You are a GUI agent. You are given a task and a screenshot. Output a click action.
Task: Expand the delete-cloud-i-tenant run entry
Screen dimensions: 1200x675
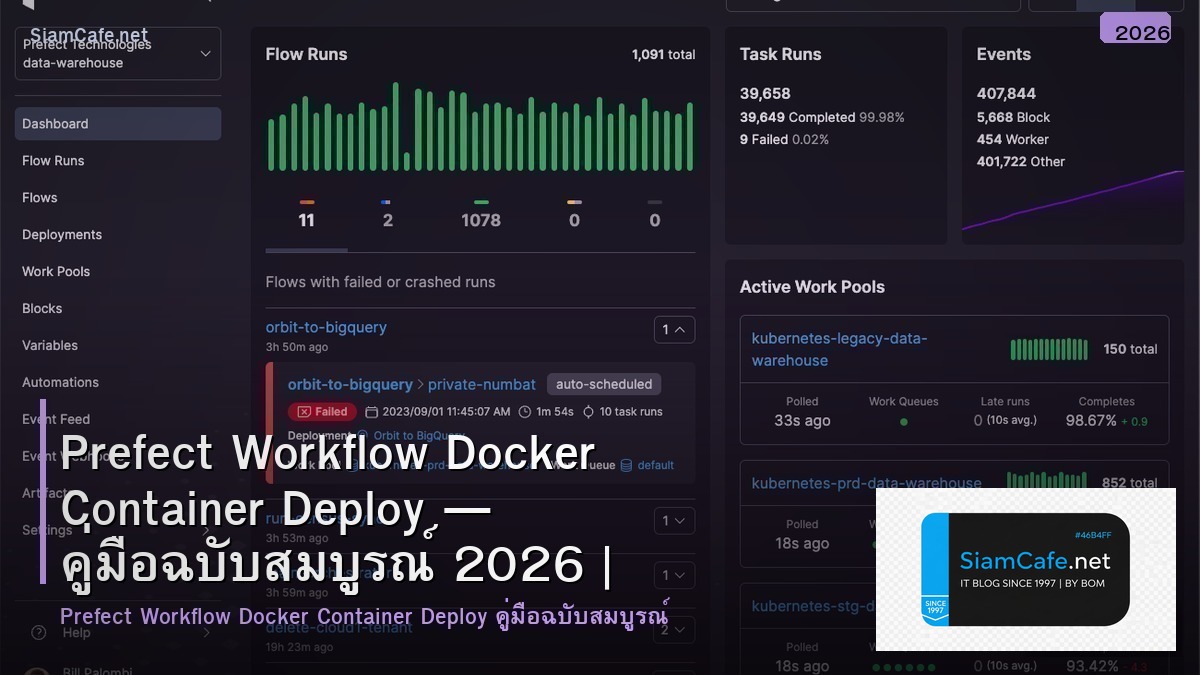pyautogui.click(x=674, y=630)
